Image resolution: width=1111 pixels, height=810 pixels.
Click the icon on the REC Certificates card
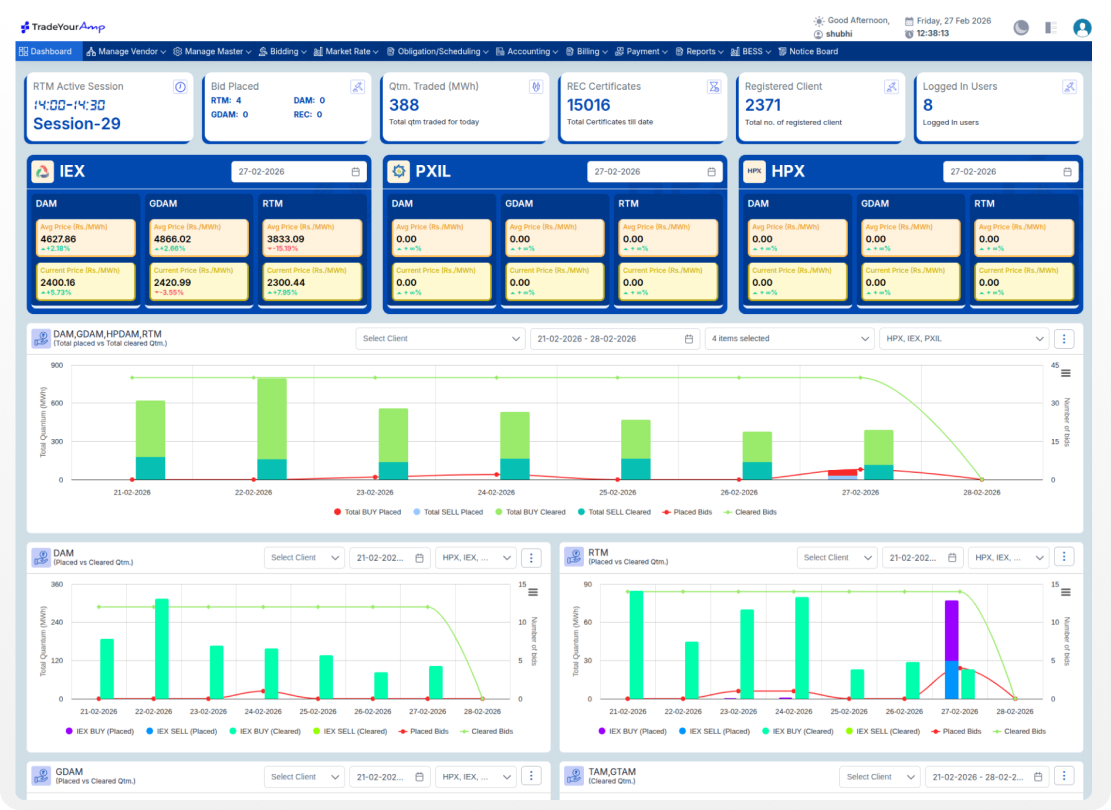714,87
